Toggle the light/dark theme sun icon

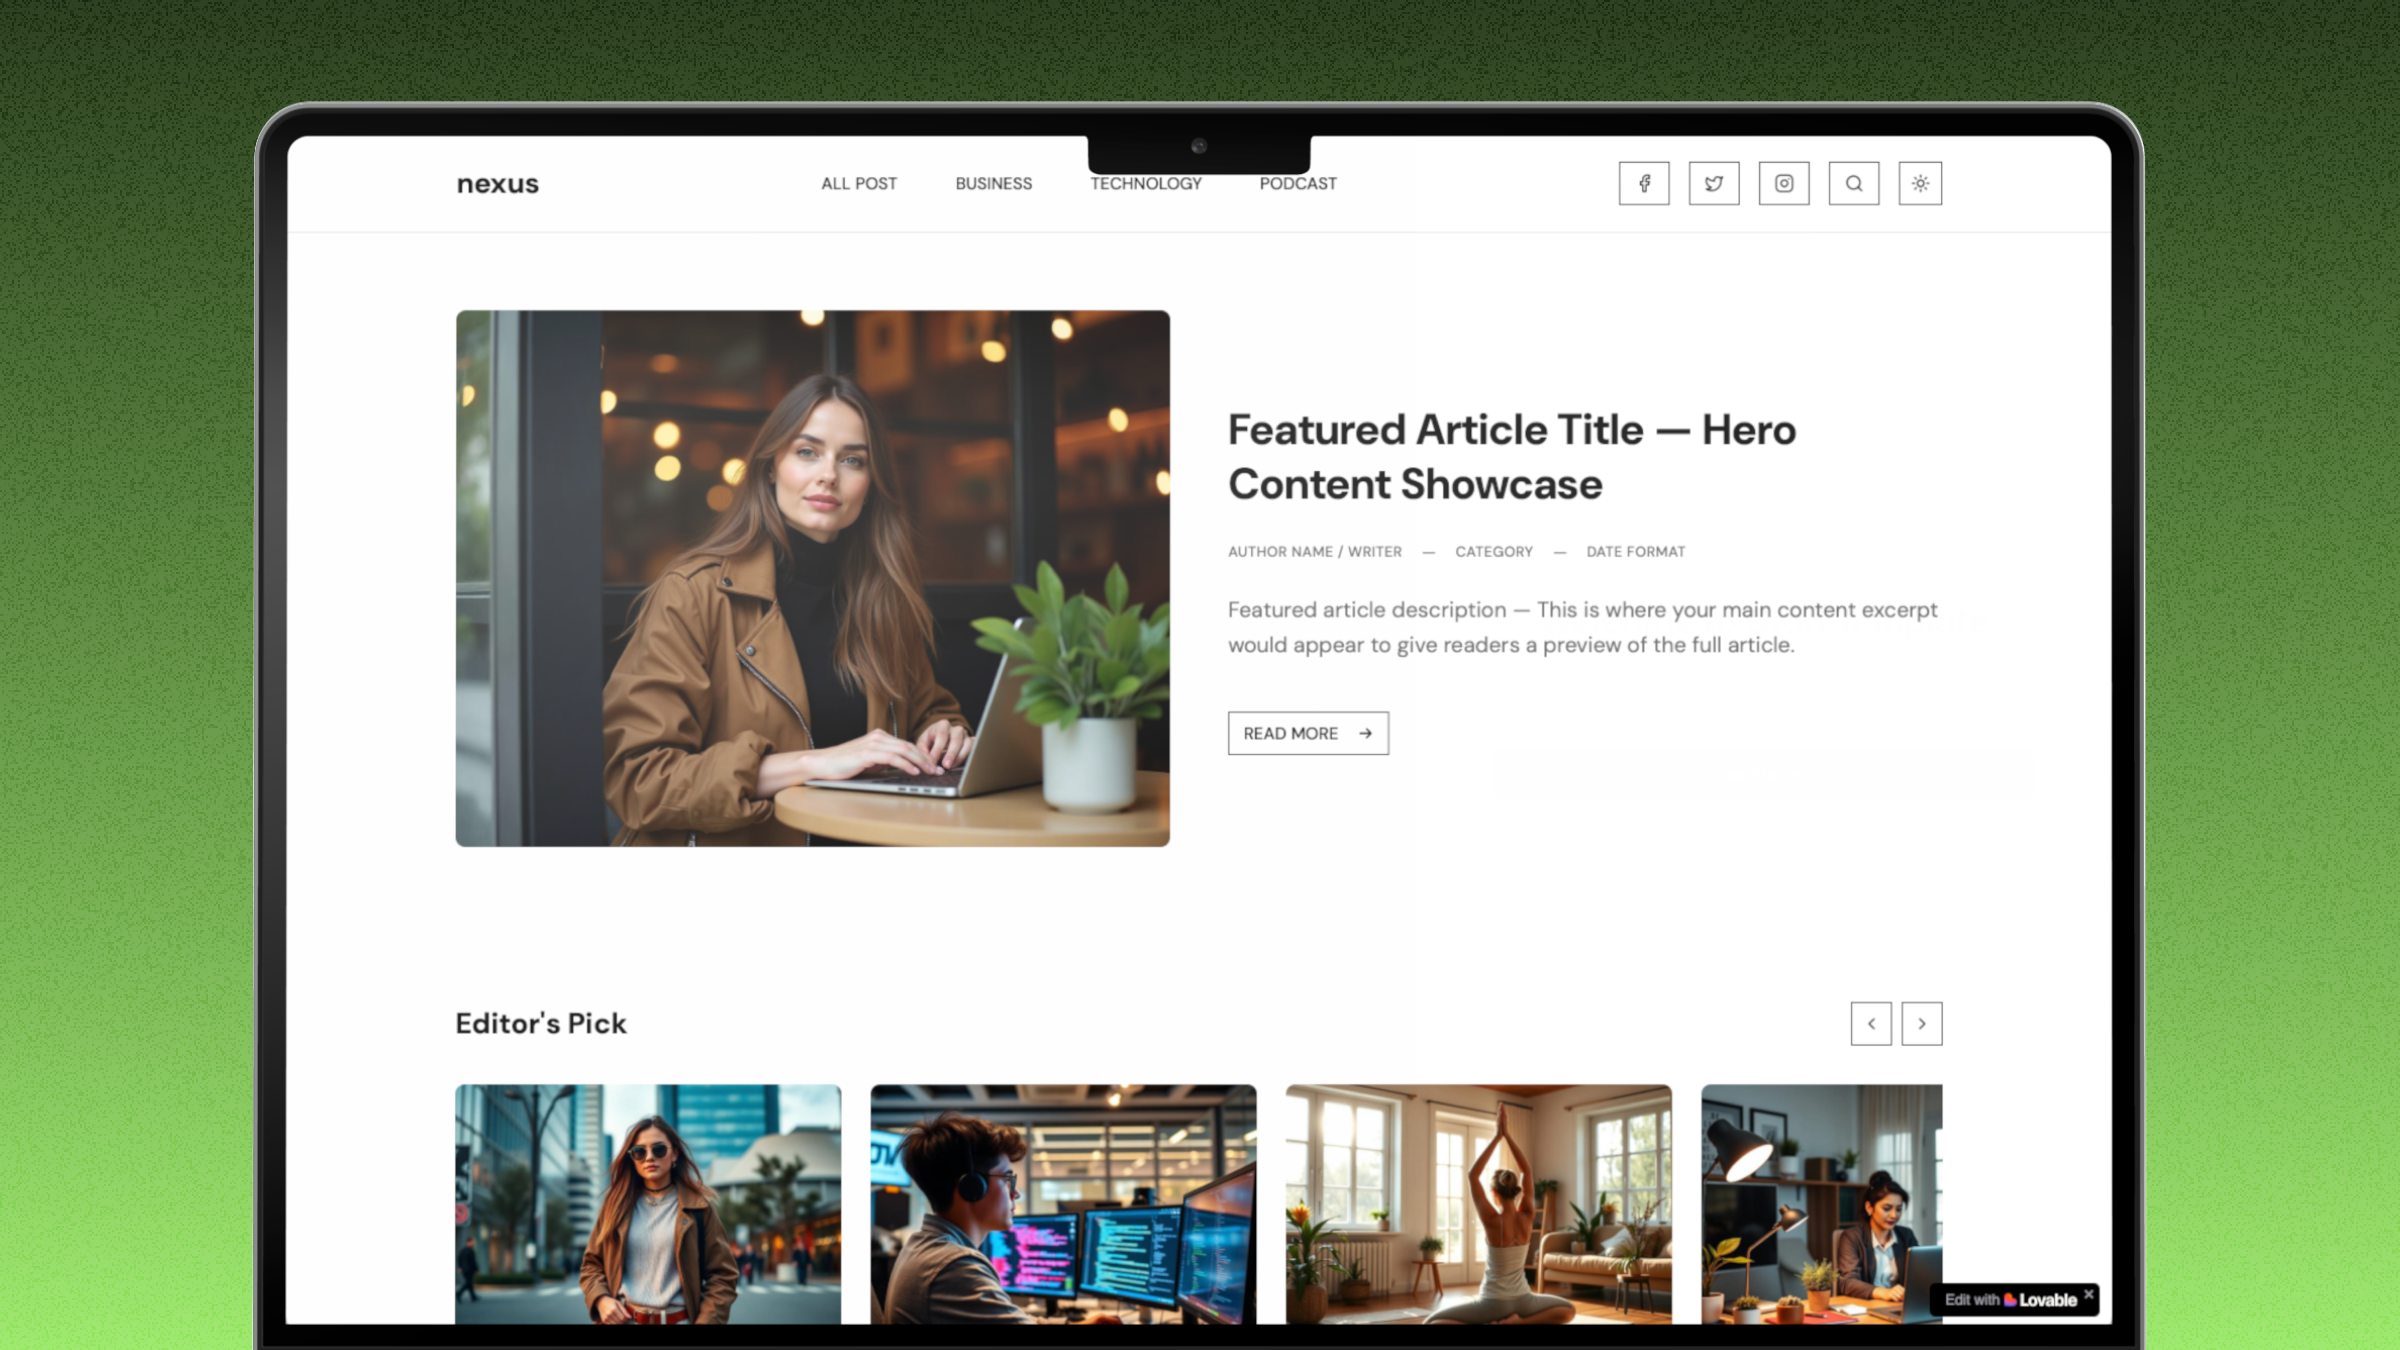(x=1920, y=183)
